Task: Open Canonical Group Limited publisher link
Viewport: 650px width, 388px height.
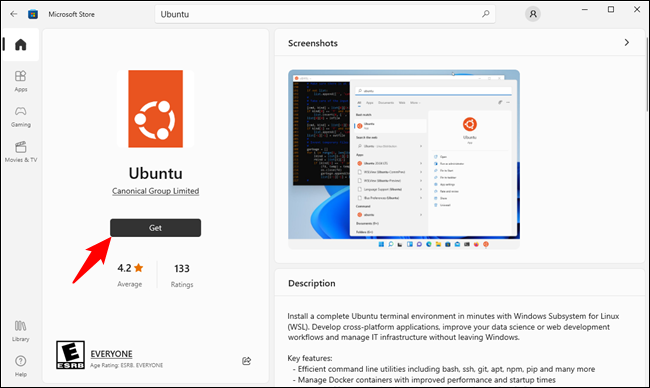Action: pyautogui.click(x=155, y=191)
